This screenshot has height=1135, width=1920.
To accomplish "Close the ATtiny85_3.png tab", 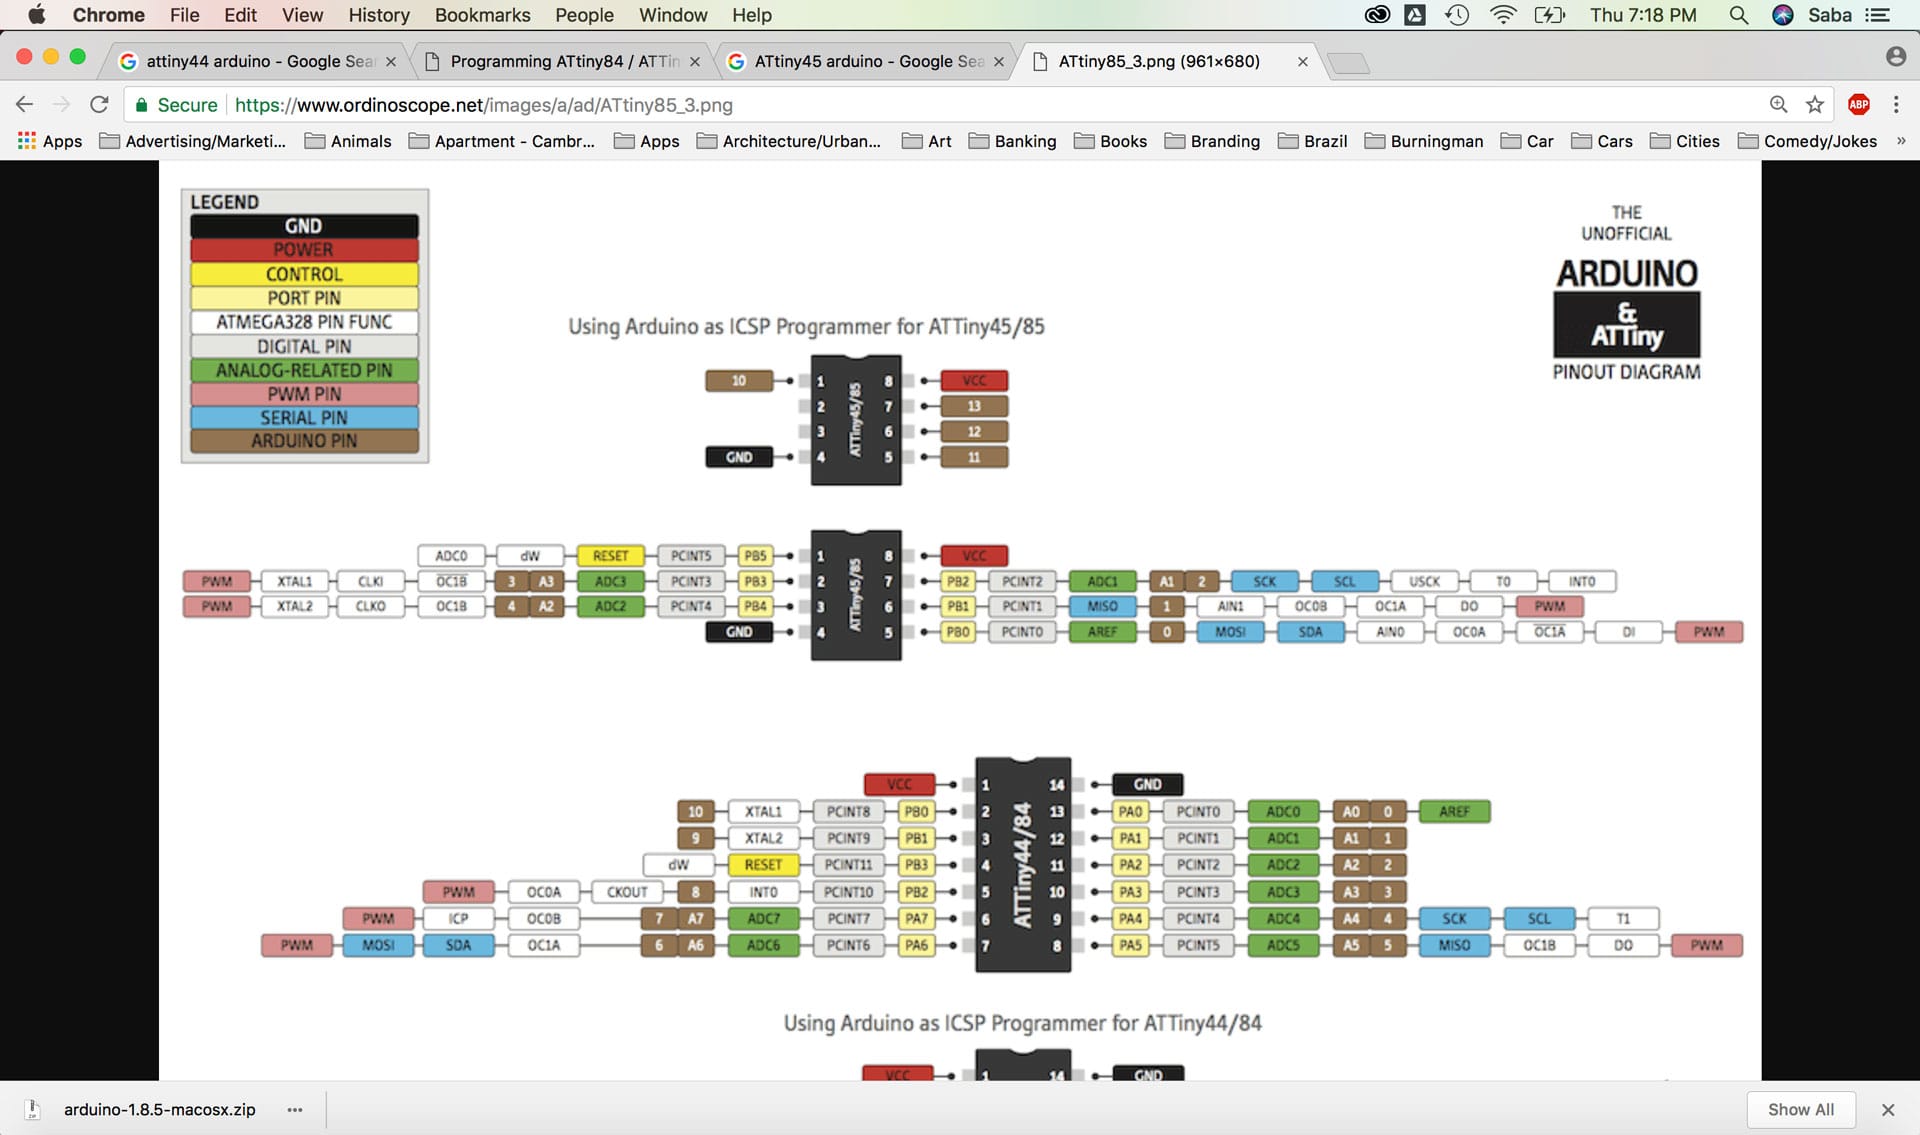I will (1303, 62).
